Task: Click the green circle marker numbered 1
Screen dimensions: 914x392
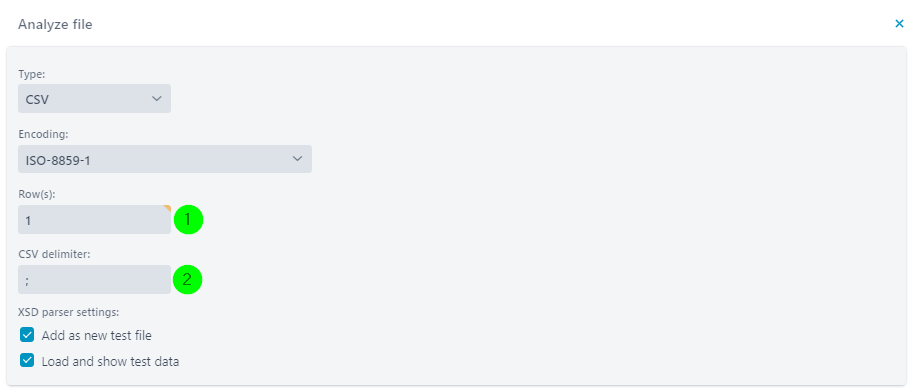Action: pyautogui.click(x=188, y=220)
